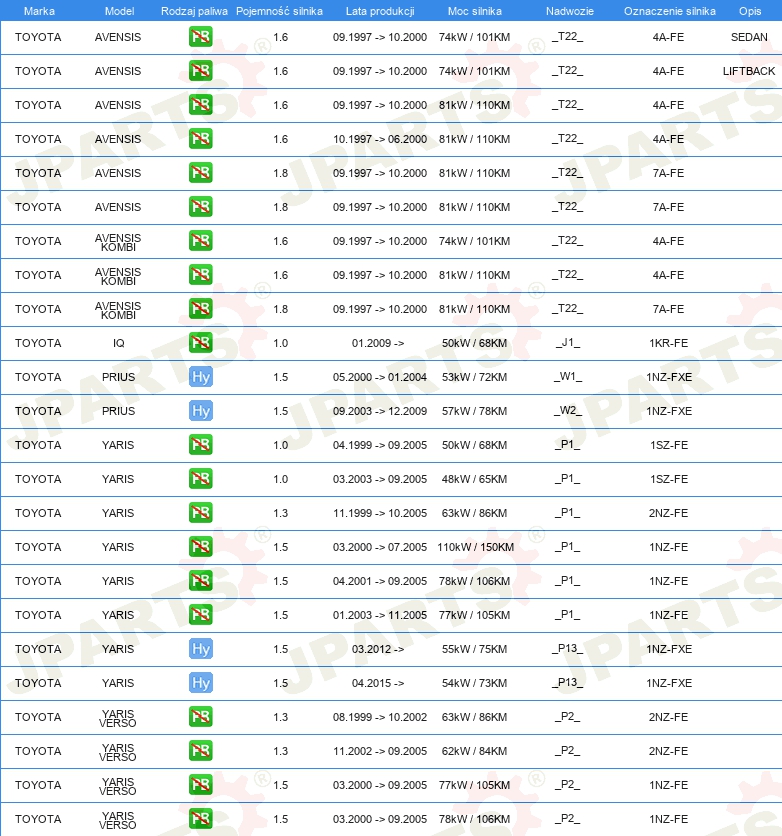782x836 pixels.
Task: Click hybrid Hy icon for Yaris 04.2015
Action: pos(200,683)
